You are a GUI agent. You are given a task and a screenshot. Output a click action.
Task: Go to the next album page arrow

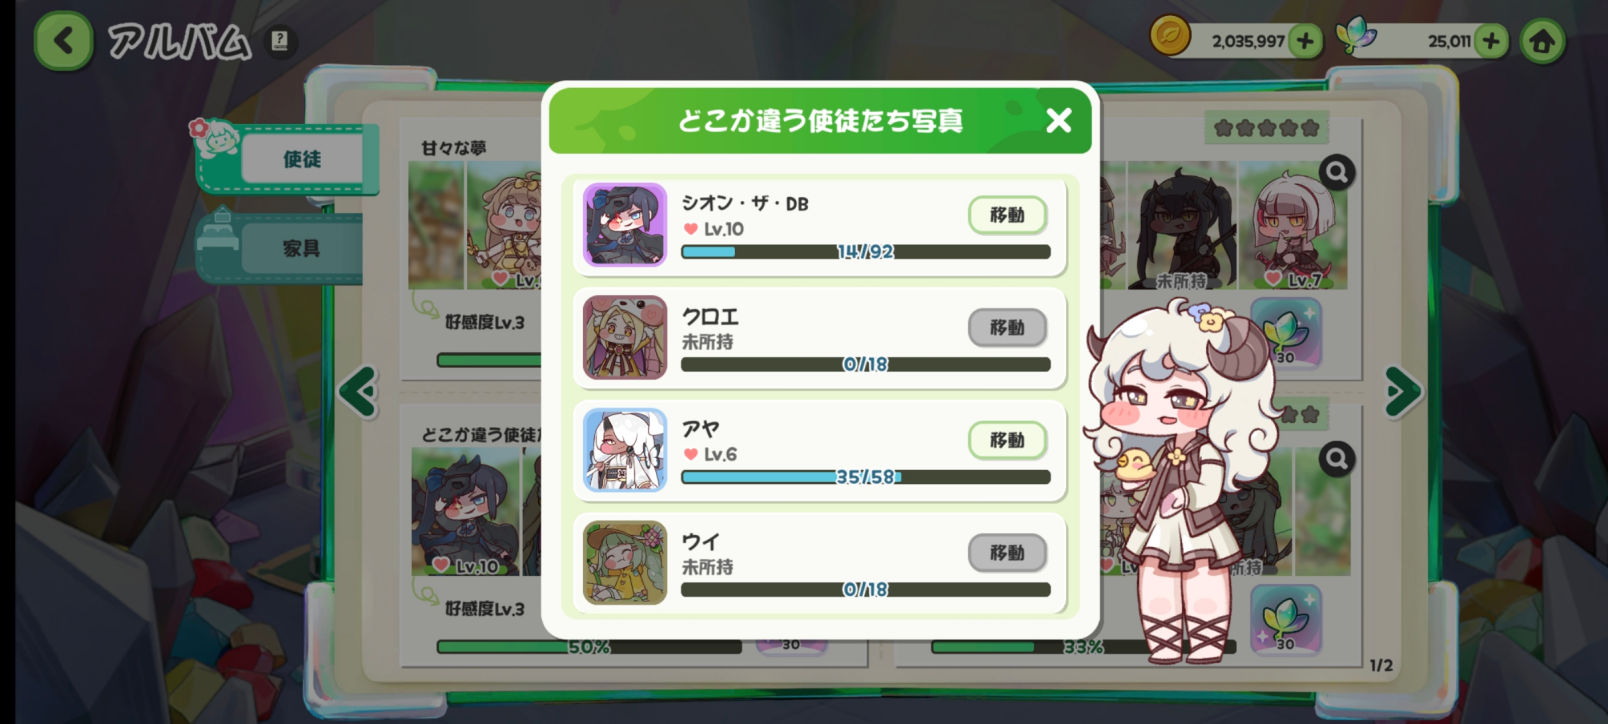coord(1402,391)
